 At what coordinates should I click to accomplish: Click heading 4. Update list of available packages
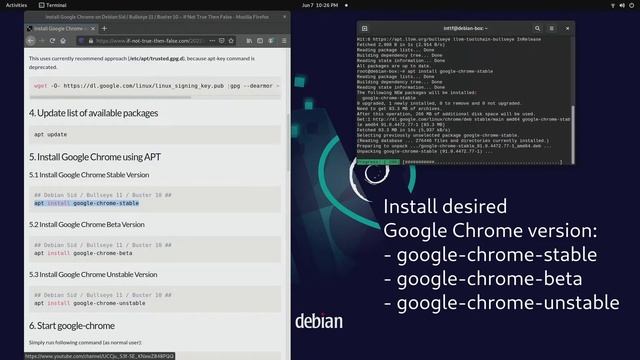[93, 113]
